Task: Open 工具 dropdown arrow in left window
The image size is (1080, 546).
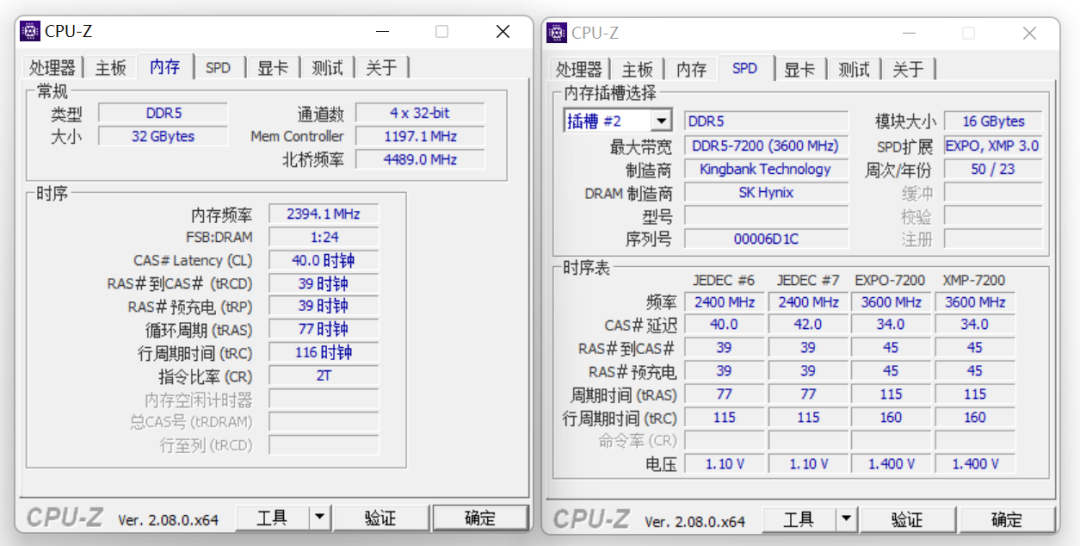Action: coord(320,518)
